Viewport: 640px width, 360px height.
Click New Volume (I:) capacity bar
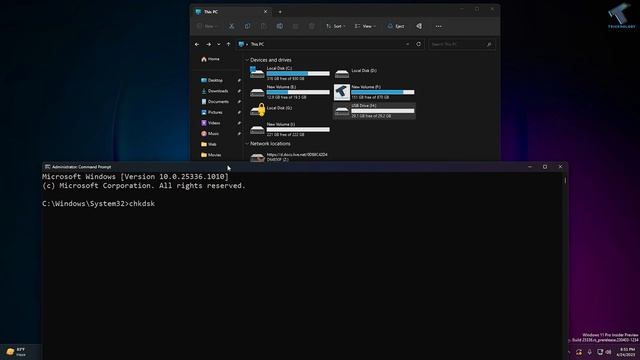click(x=298, y=130)
